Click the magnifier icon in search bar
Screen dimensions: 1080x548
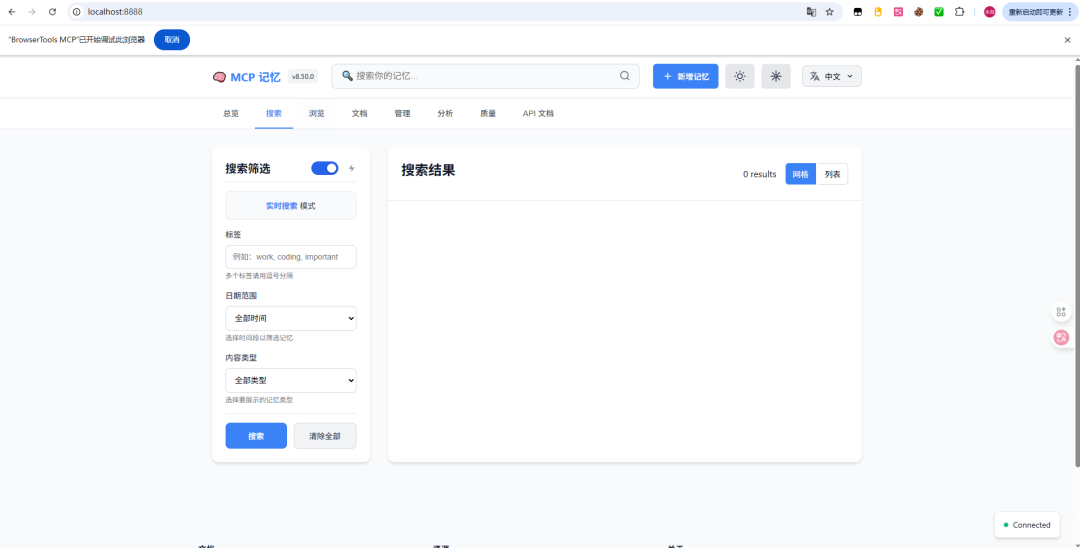point(625,76)
